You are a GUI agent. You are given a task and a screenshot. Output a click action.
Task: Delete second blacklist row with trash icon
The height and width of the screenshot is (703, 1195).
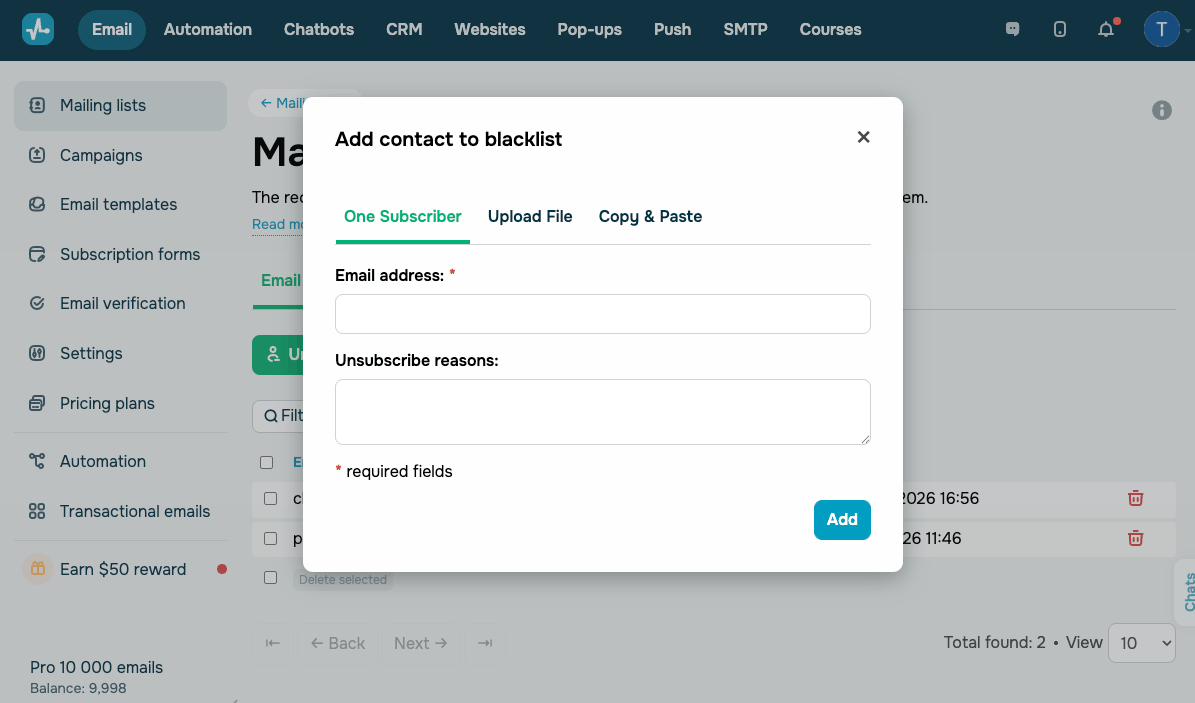click(x=1136, y=538)
